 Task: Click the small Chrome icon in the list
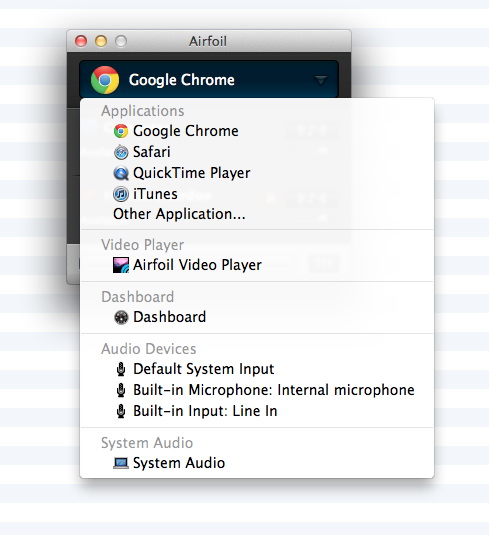pos(121,131)
